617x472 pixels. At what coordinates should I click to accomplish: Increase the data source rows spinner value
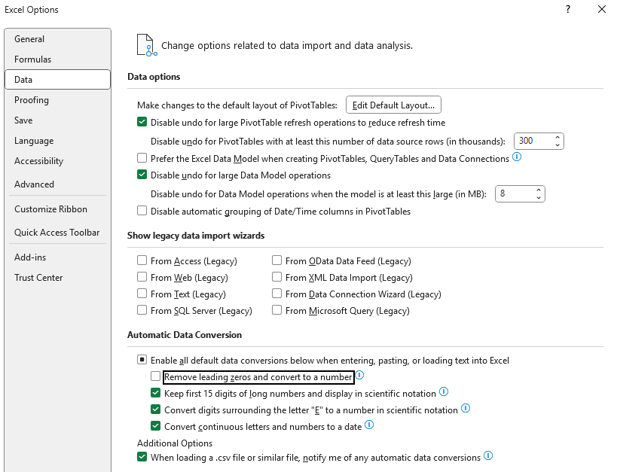pos(557,138)
